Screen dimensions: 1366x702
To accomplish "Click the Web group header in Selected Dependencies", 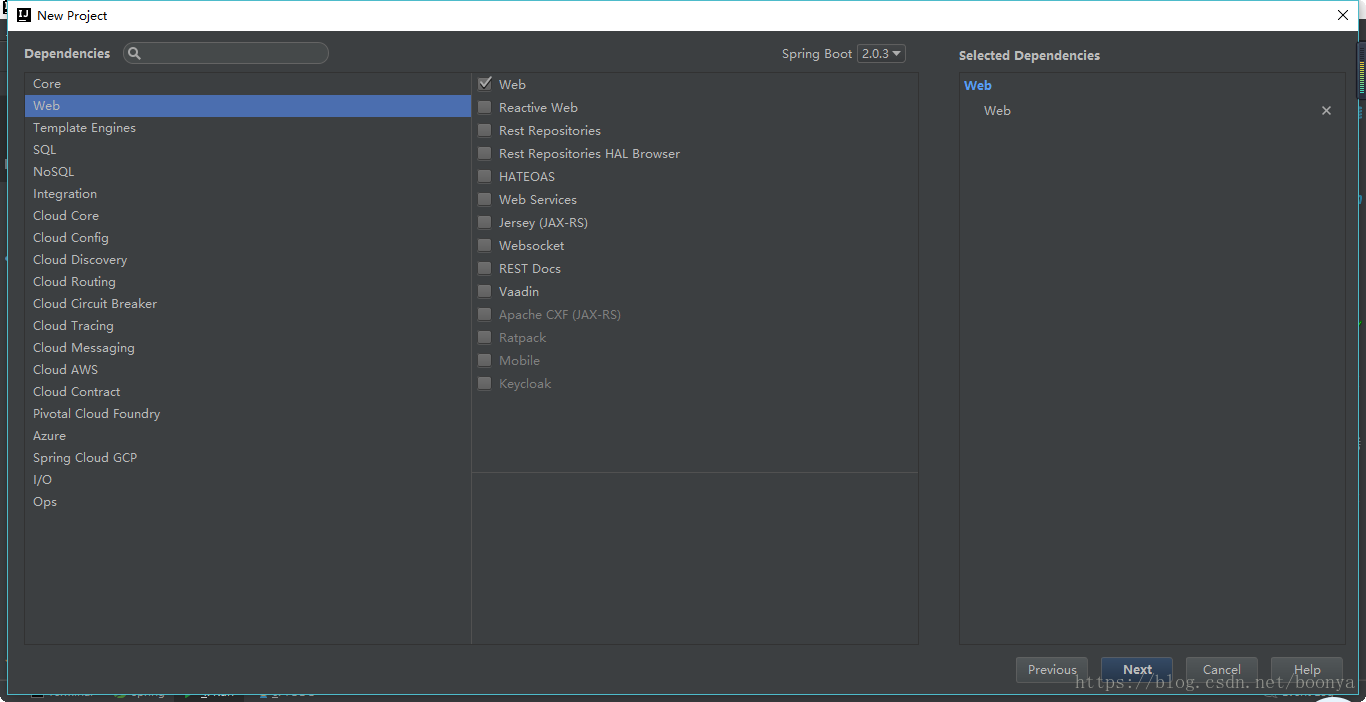I will pos(978,86).
